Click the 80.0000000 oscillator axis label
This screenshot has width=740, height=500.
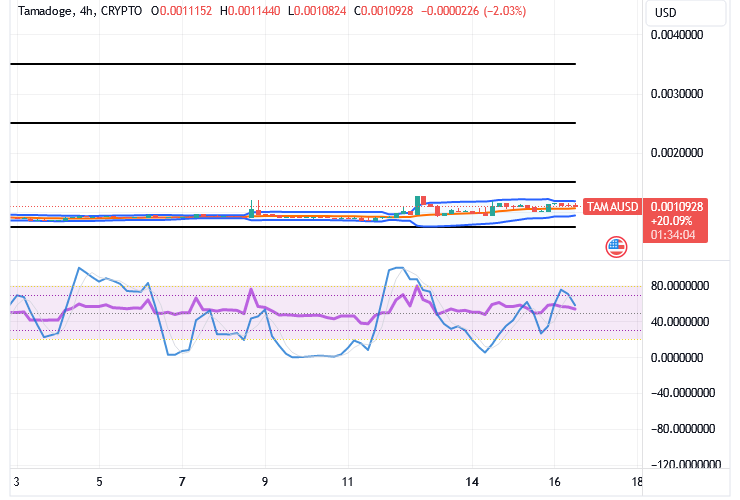point(680,286)
